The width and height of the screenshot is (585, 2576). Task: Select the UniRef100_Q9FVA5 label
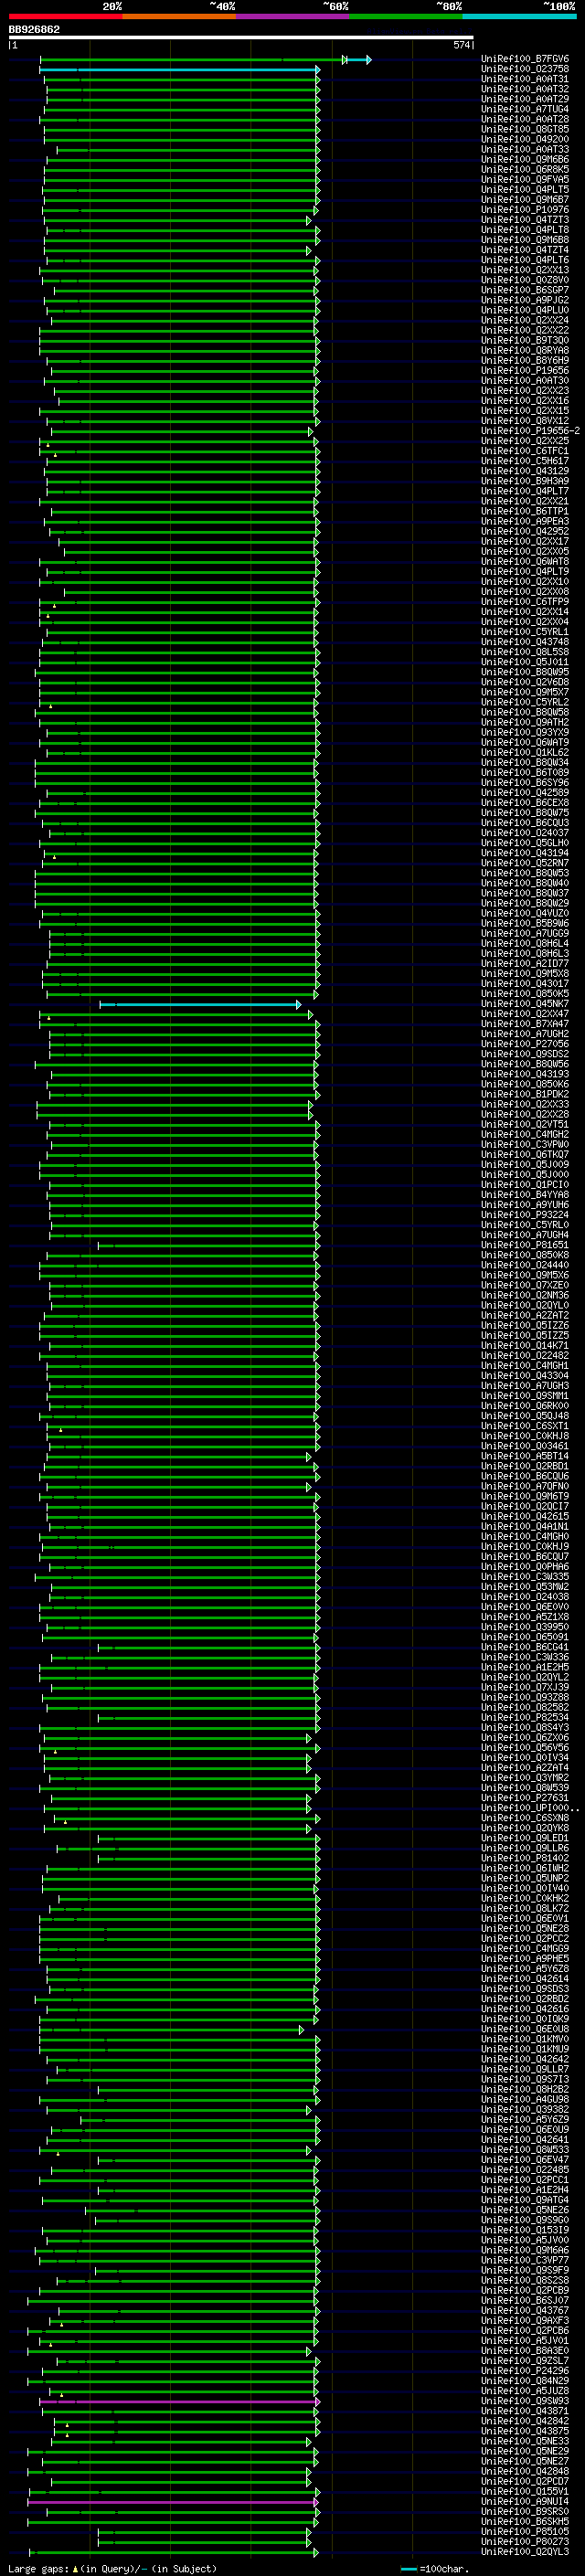[524, 180]
